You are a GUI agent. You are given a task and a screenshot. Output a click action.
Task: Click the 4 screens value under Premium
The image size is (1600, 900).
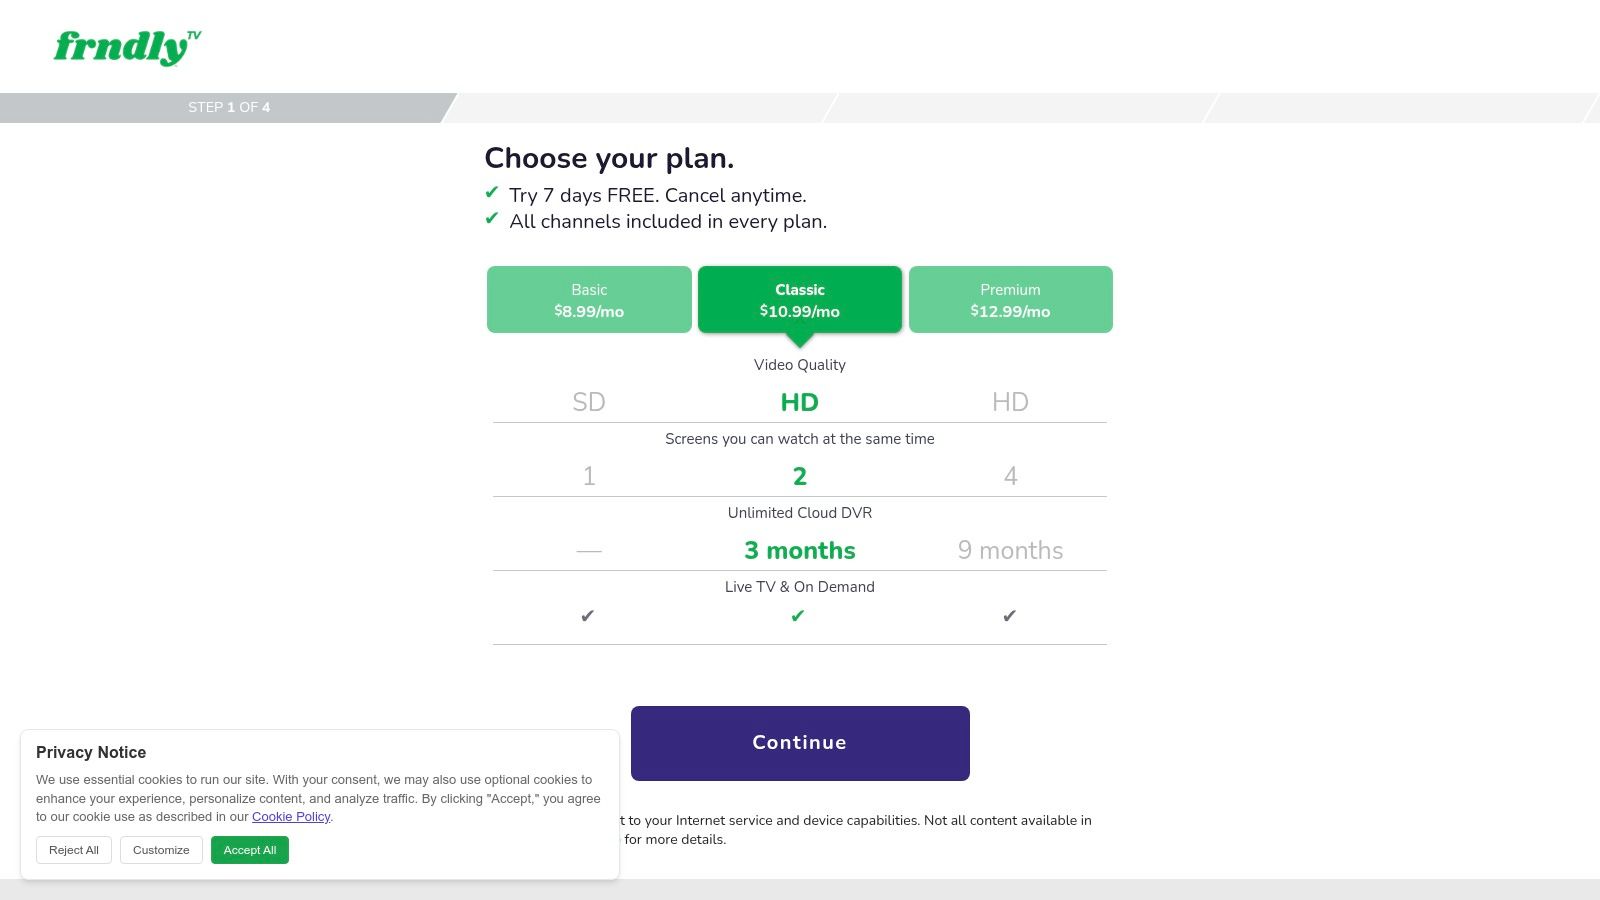pos(1010,476)
